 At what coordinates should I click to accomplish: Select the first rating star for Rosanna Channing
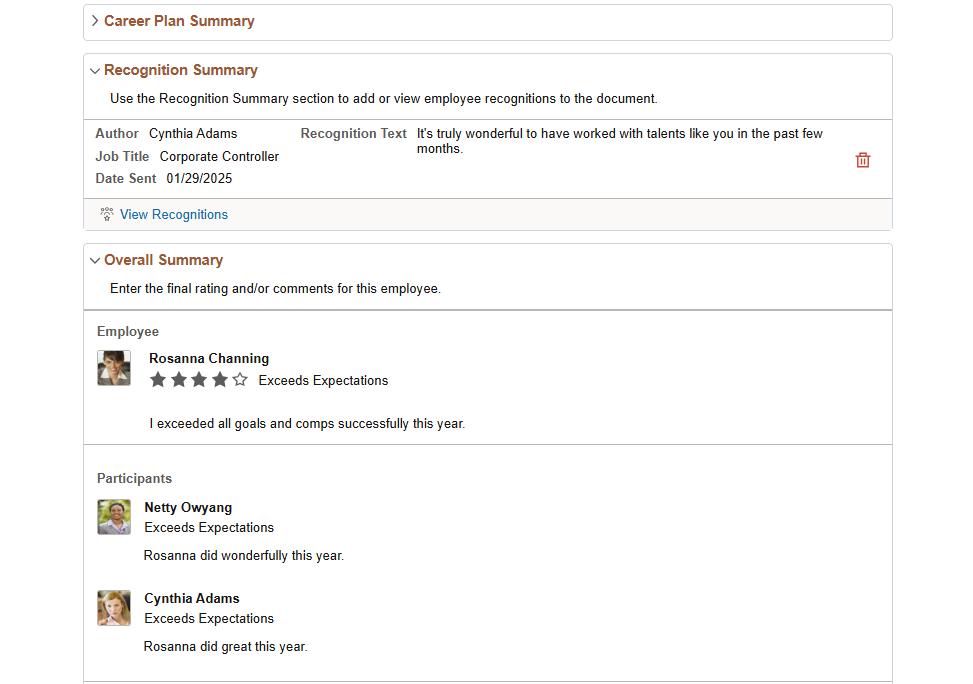[x=158, y=379]
